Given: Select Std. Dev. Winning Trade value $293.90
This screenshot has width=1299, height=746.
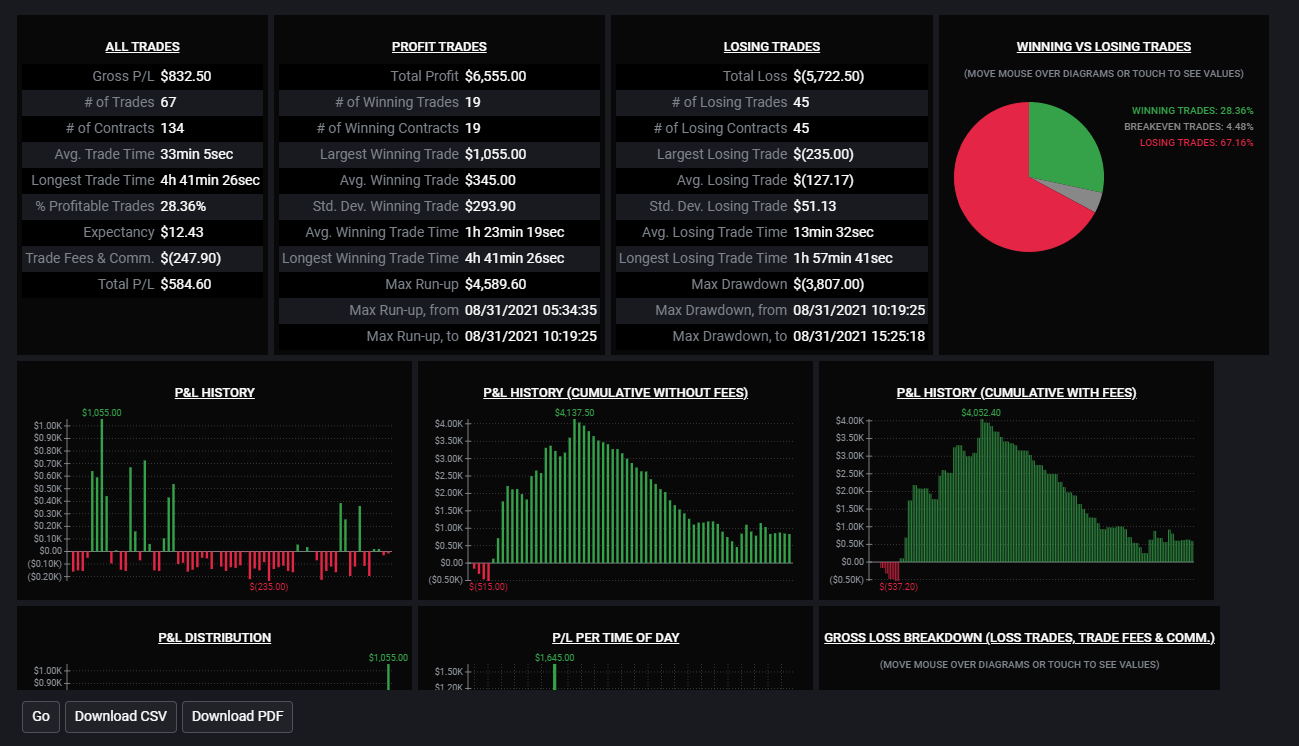Looking at the screenshot, I should 491,206.
